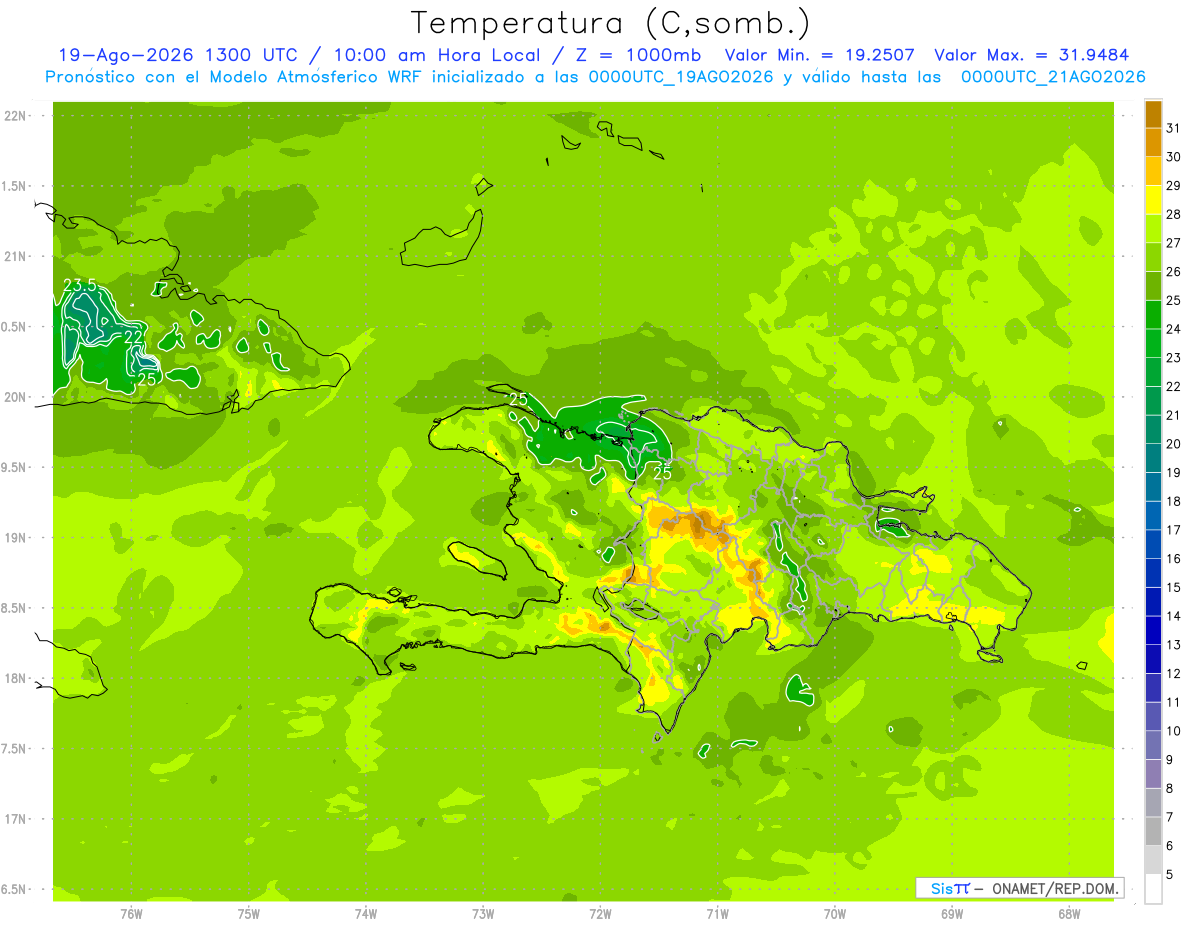
Task: Click the color scale label "30"
Action: pos(1173,157)
